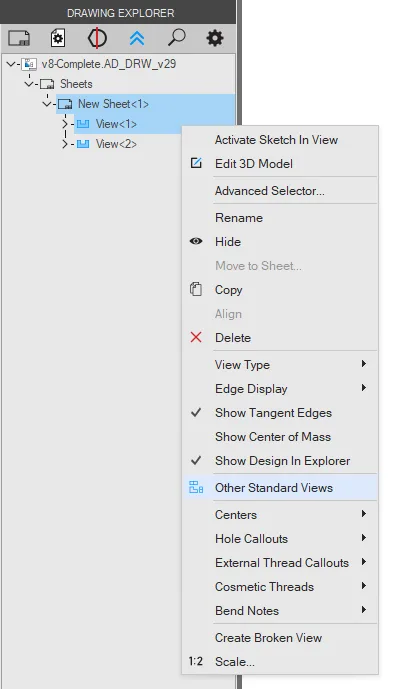Click the circle with red line icon

97,38
